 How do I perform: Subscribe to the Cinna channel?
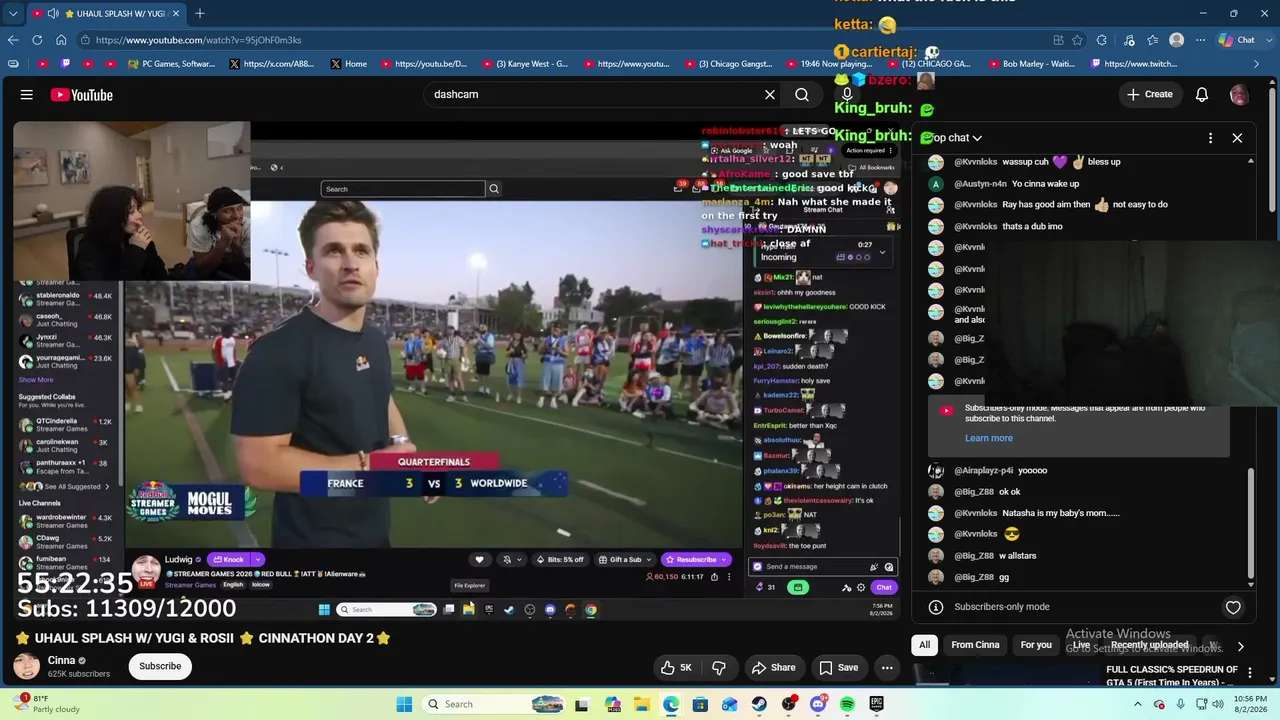pos(160,666)
